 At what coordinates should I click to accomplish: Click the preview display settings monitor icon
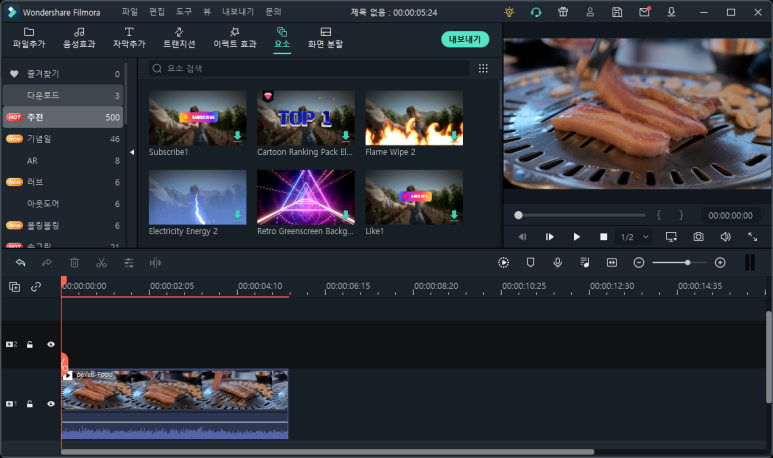pyautogui.click(x=671, y=237)
